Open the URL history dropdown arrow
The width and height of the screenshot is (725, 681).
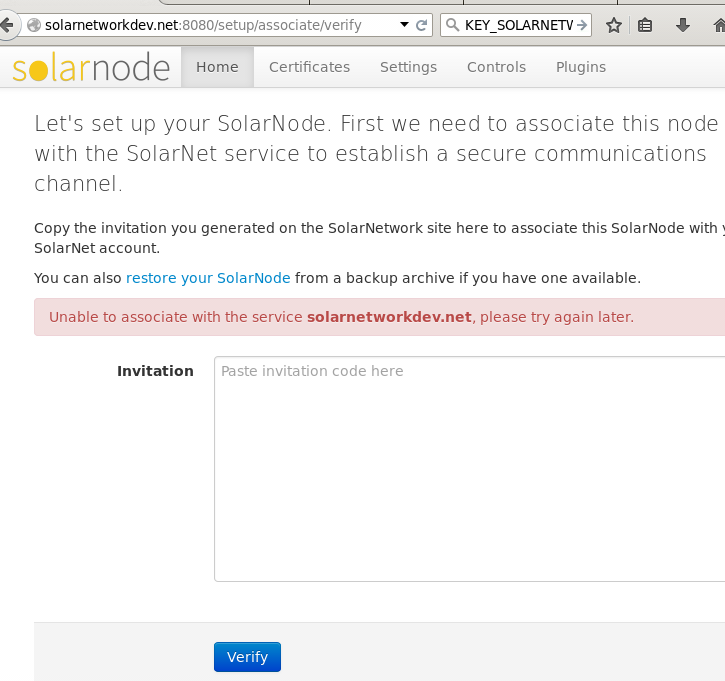pyautogui.click(x=404, y=25)
